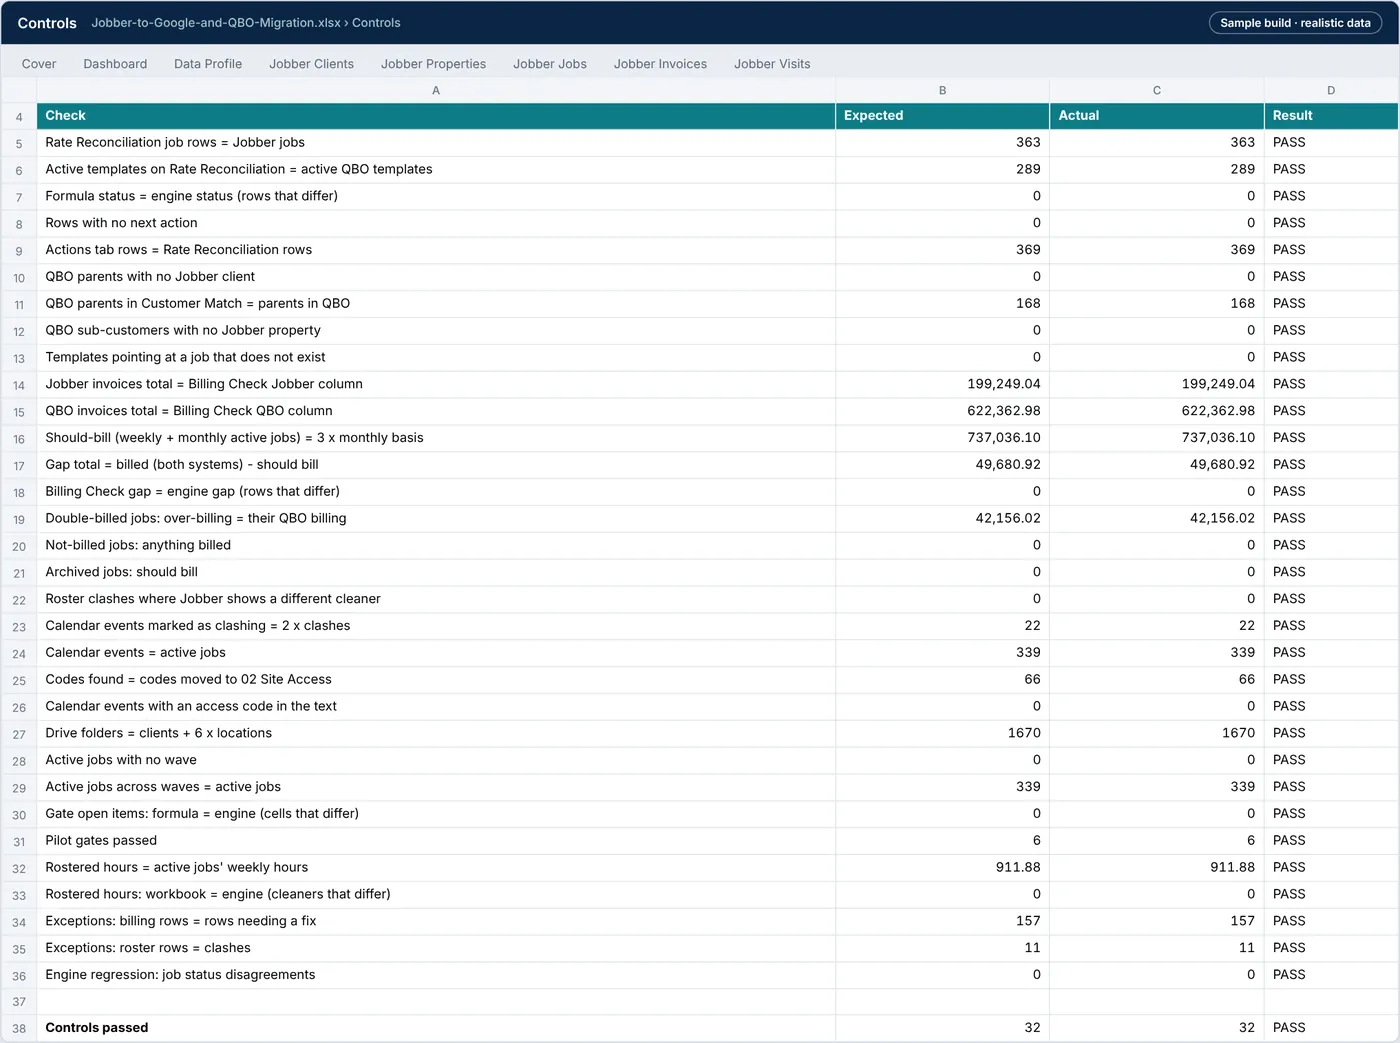This screenshot has height=1043, width=1400.
Task: Select Expected value 737,036.10
Action: pyautogui.click(x=942, y=438)
